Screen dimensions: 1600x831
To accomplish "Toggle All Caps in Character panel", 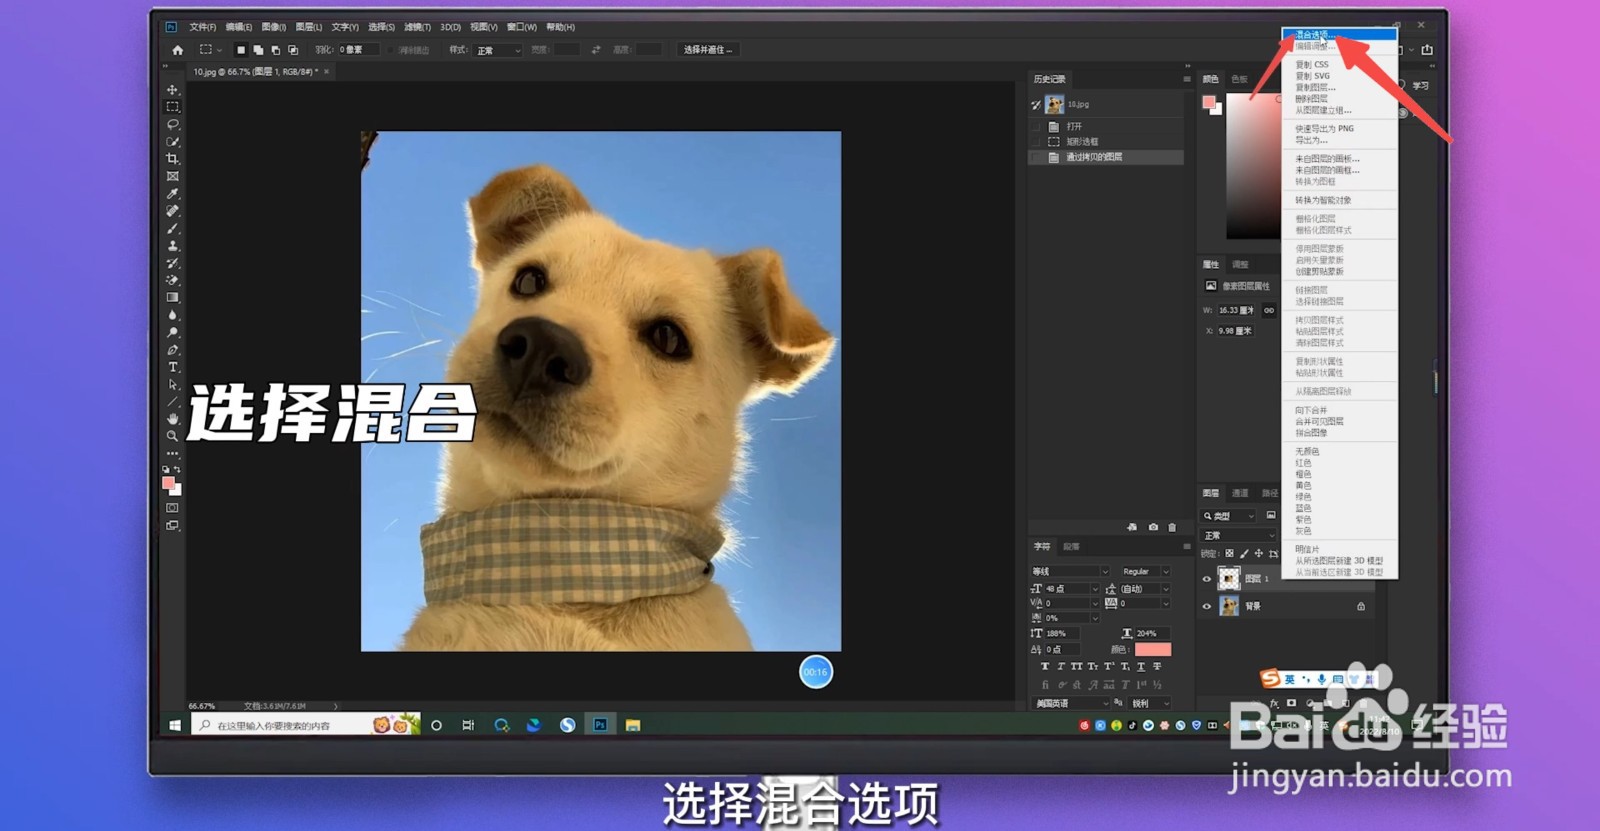I will coord(1077,666).
